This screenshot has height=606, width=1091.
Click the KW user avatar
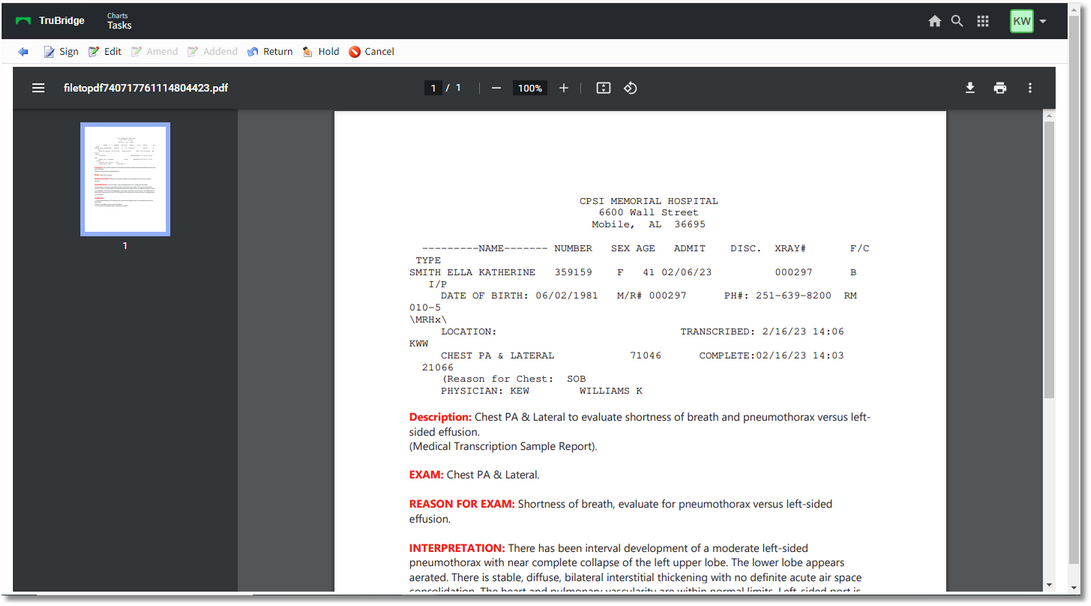[x=1021, y=21]
